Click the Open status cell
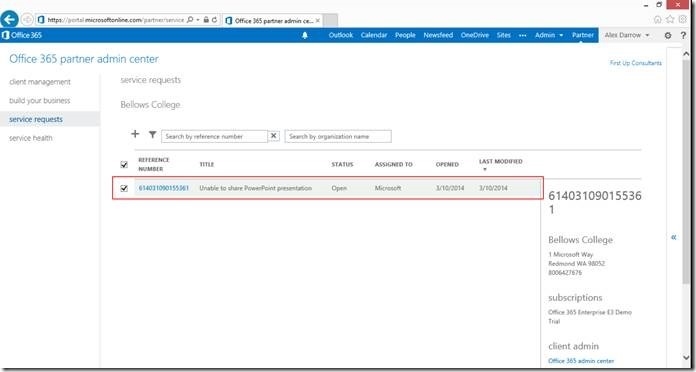Screen dimensions: 696x372 339,188
